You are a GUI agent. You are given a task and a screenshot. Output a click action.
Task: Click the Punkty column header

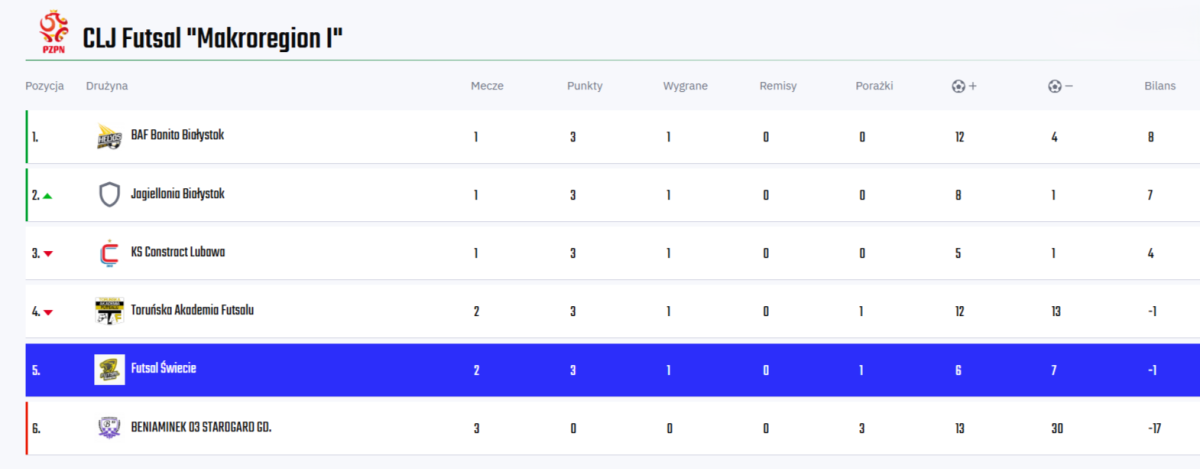[x=584, y=86]
